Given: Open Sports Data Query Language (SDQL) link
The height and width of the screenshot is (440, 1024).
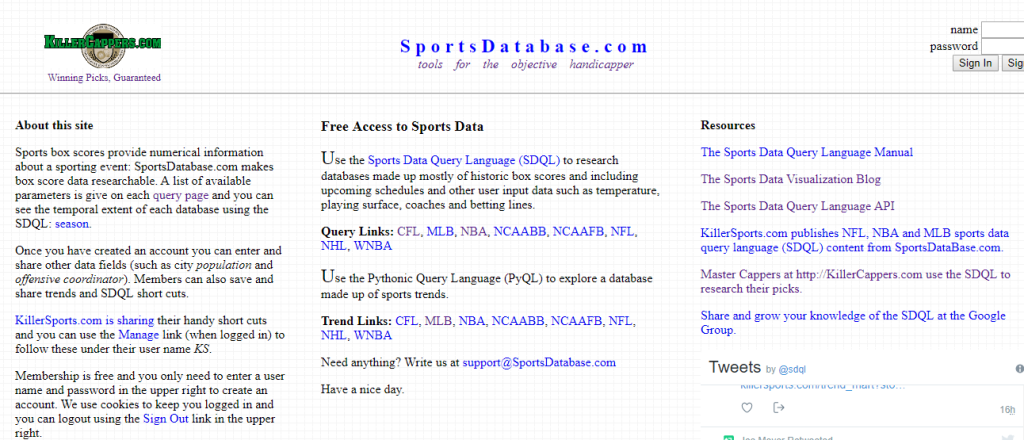Looking at the screenshot, I should (x=464, y=160).
